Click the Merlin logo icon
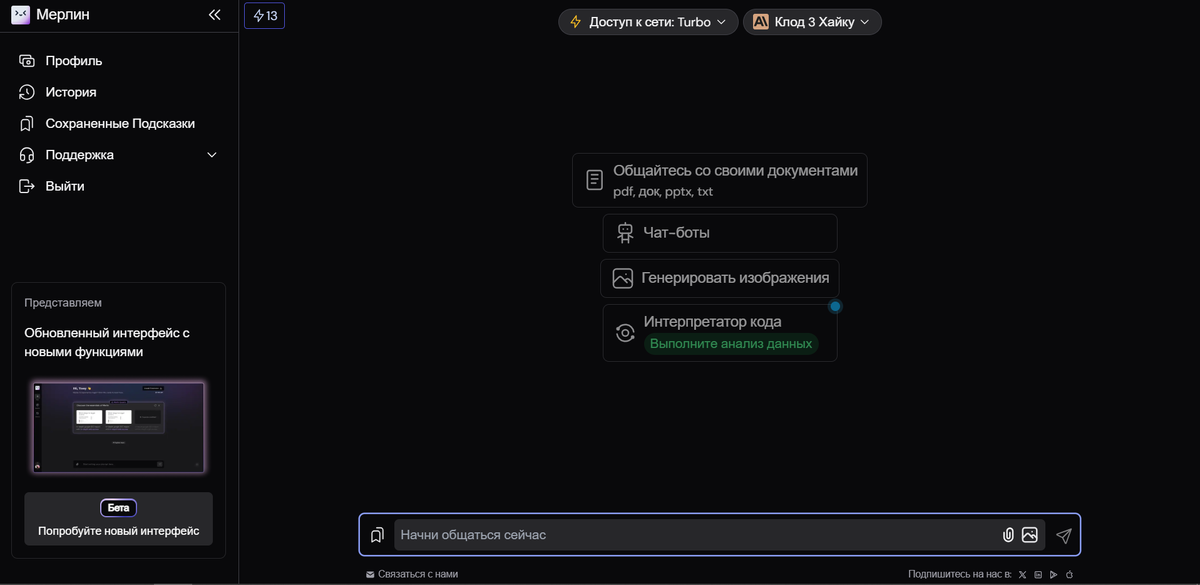 point(21,14)
